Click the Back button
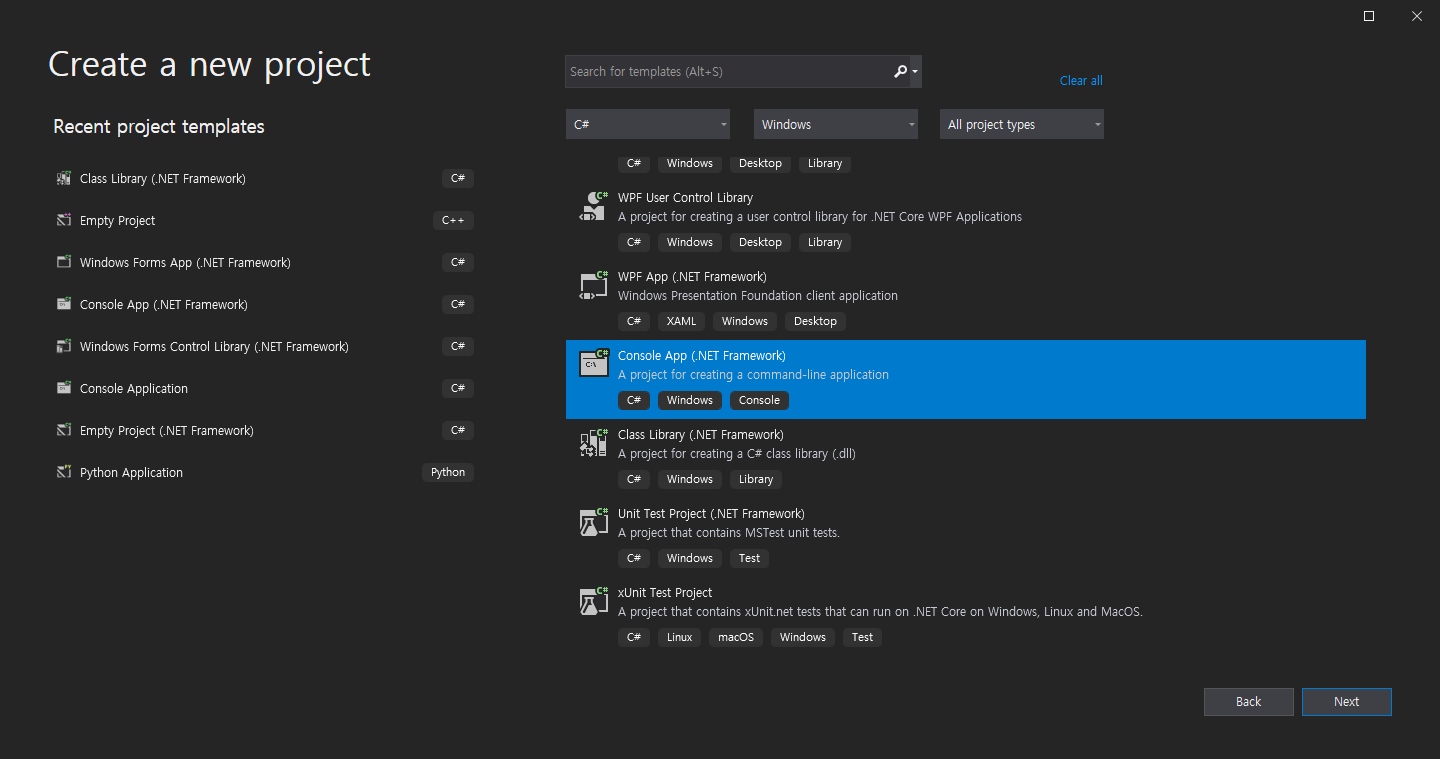The height and width of the screenshot is (759, 1440). [x=1248, y=702]
